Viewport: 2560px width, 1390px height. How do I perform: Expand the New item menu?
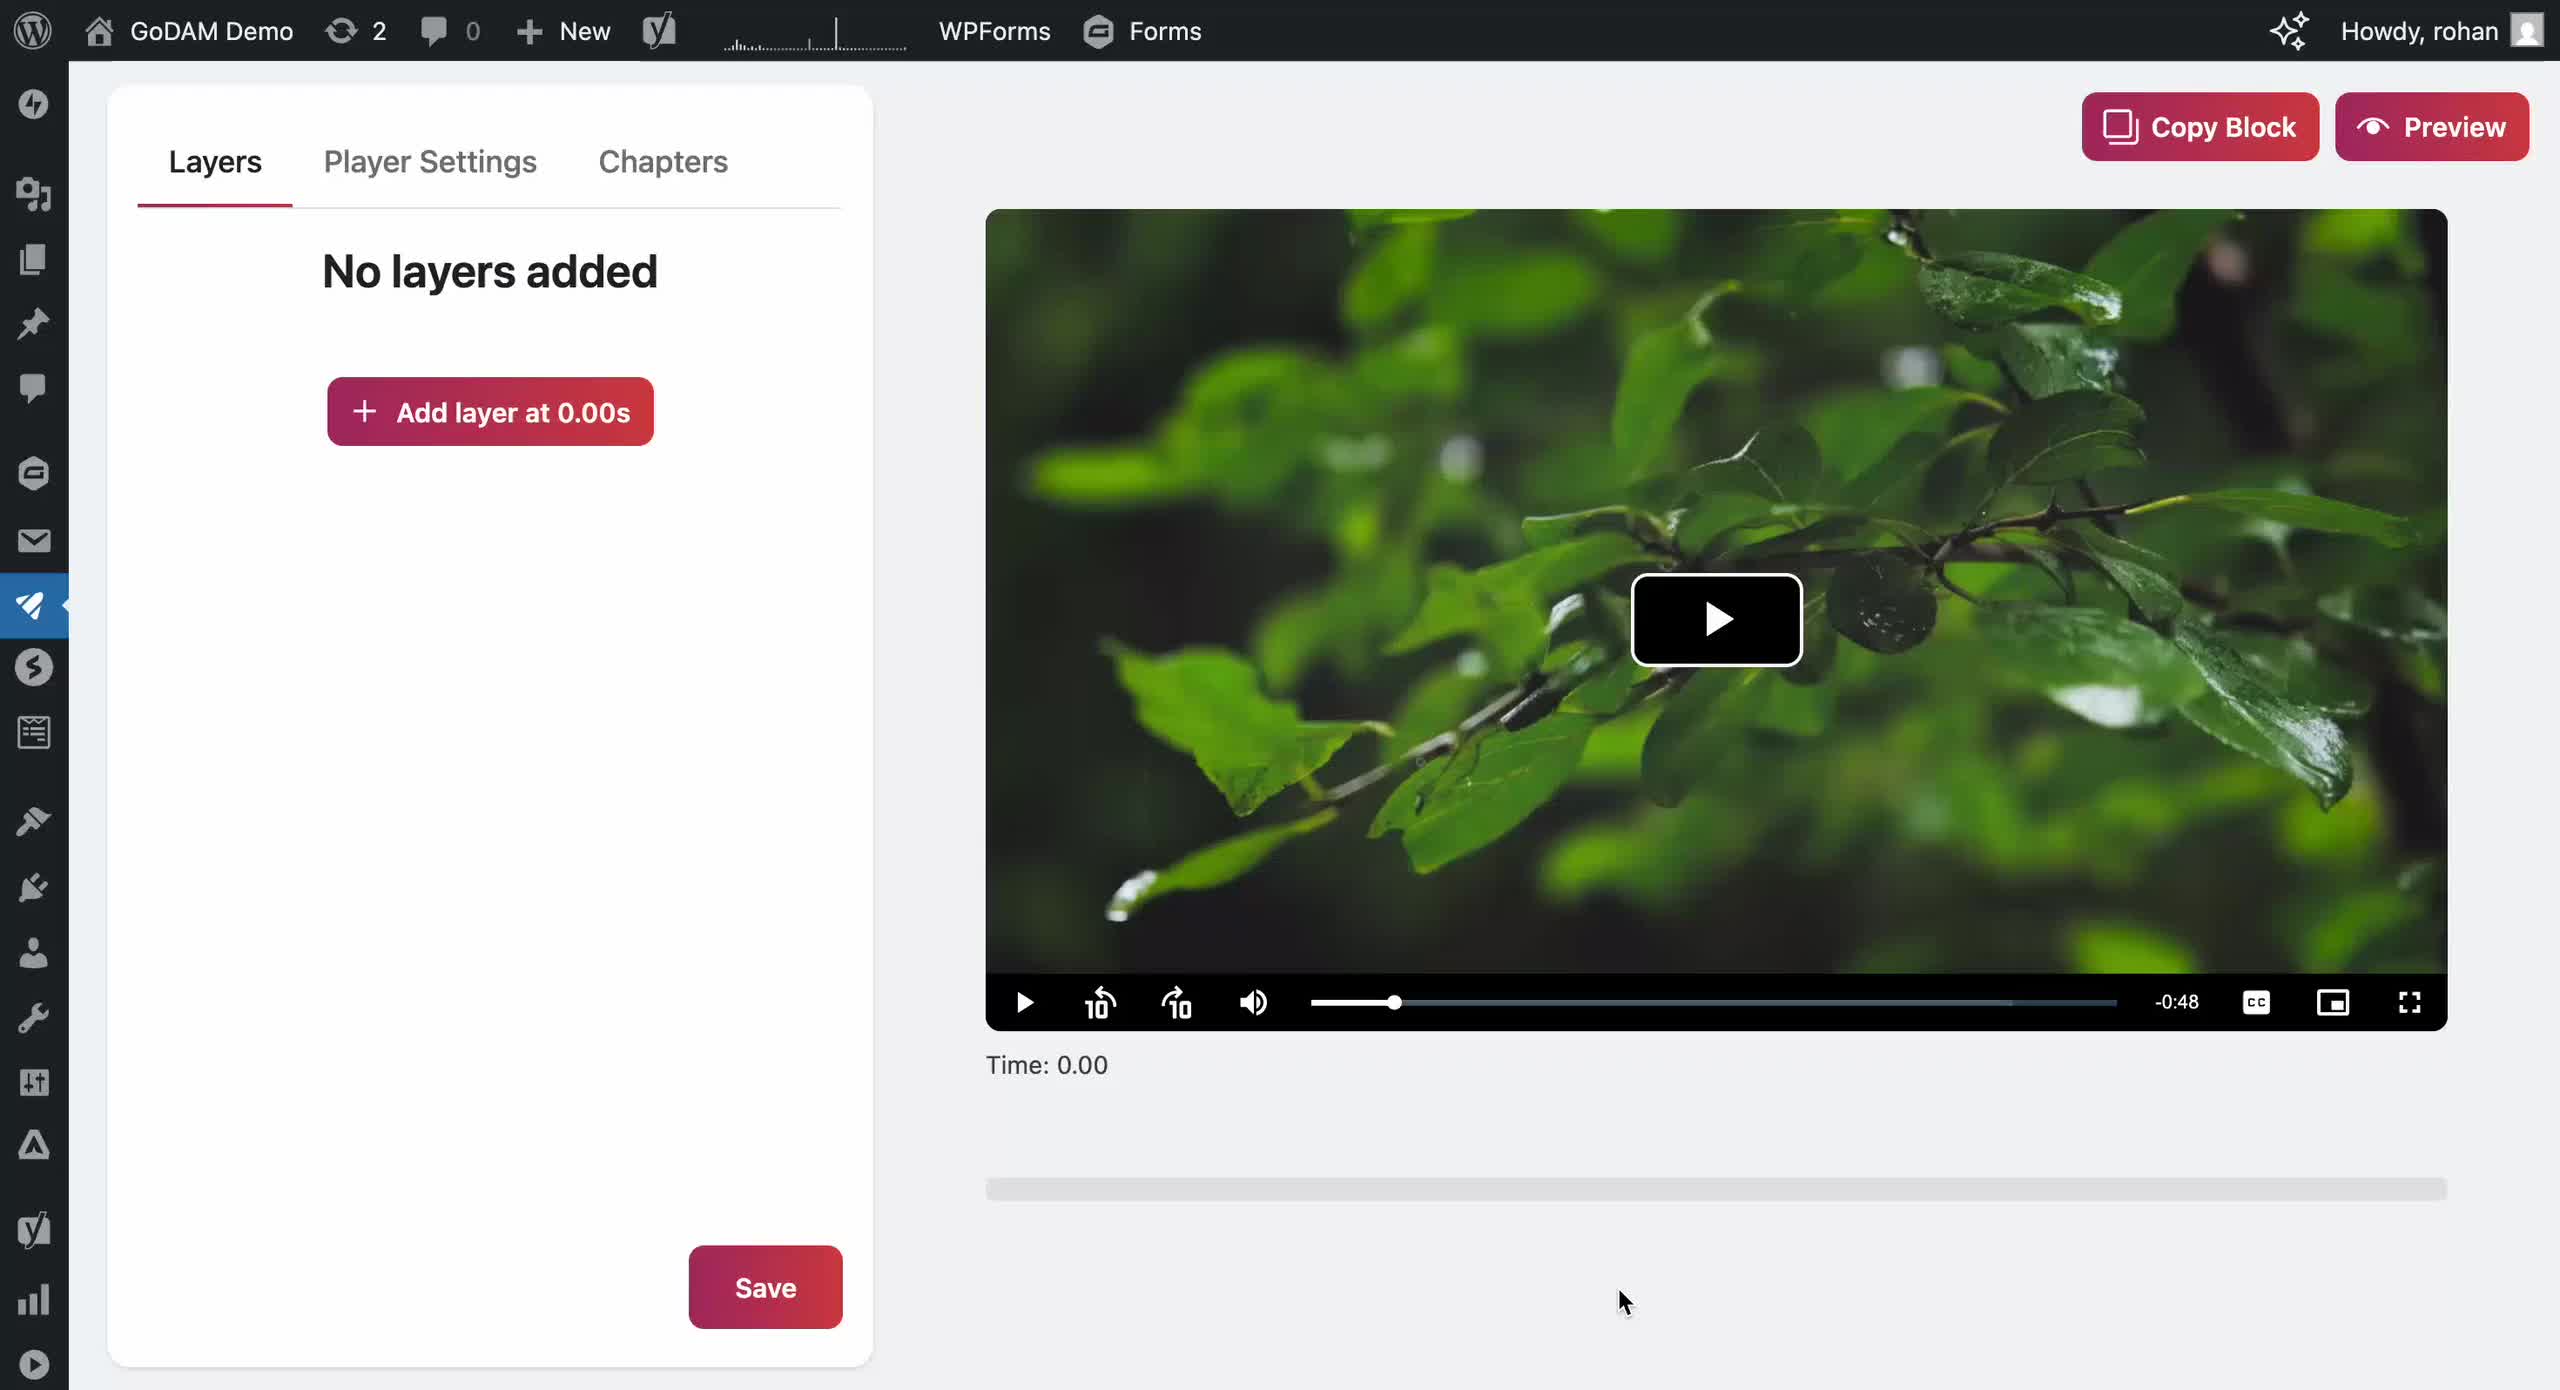click(x=563, y=31)
